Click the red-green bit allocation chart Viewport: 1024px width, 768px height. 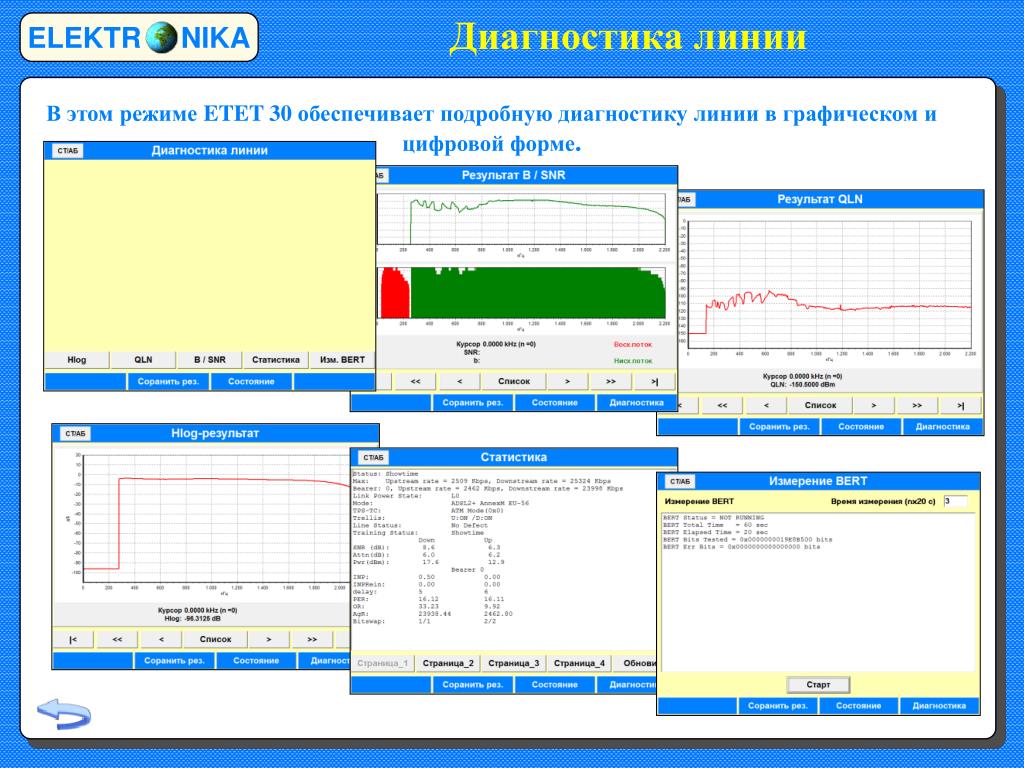[521, 293]
